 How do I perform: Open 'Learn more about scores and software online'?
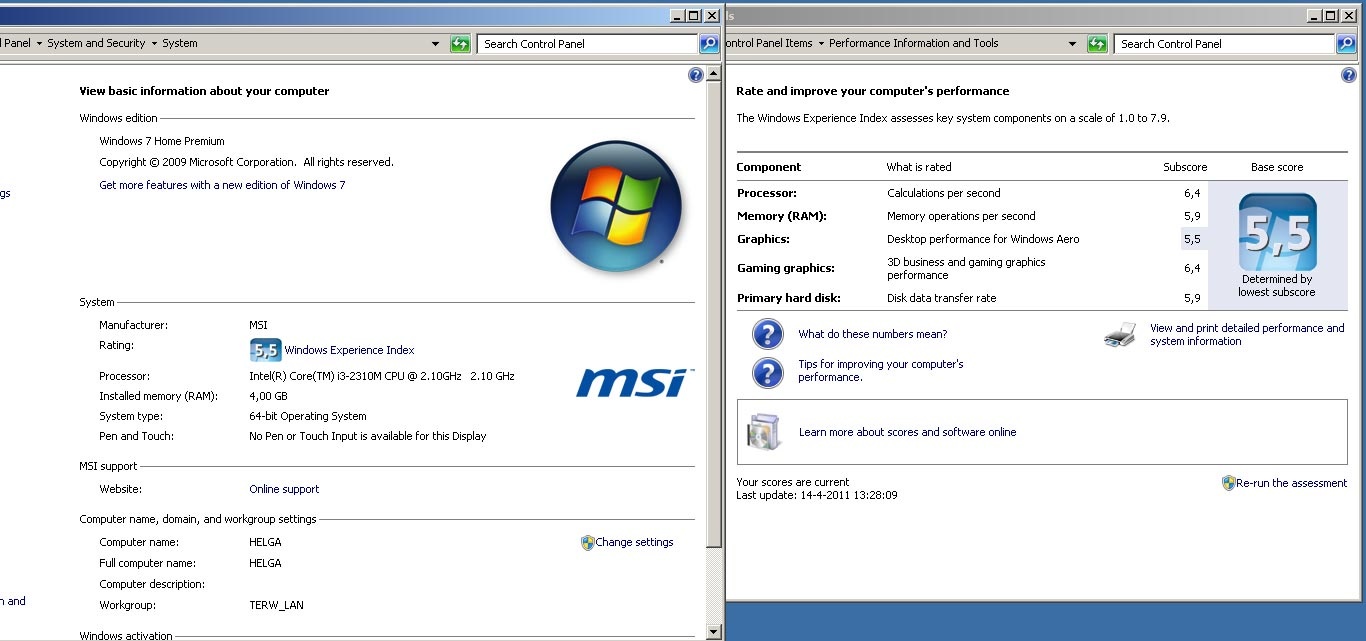click(x=907, y=432)
